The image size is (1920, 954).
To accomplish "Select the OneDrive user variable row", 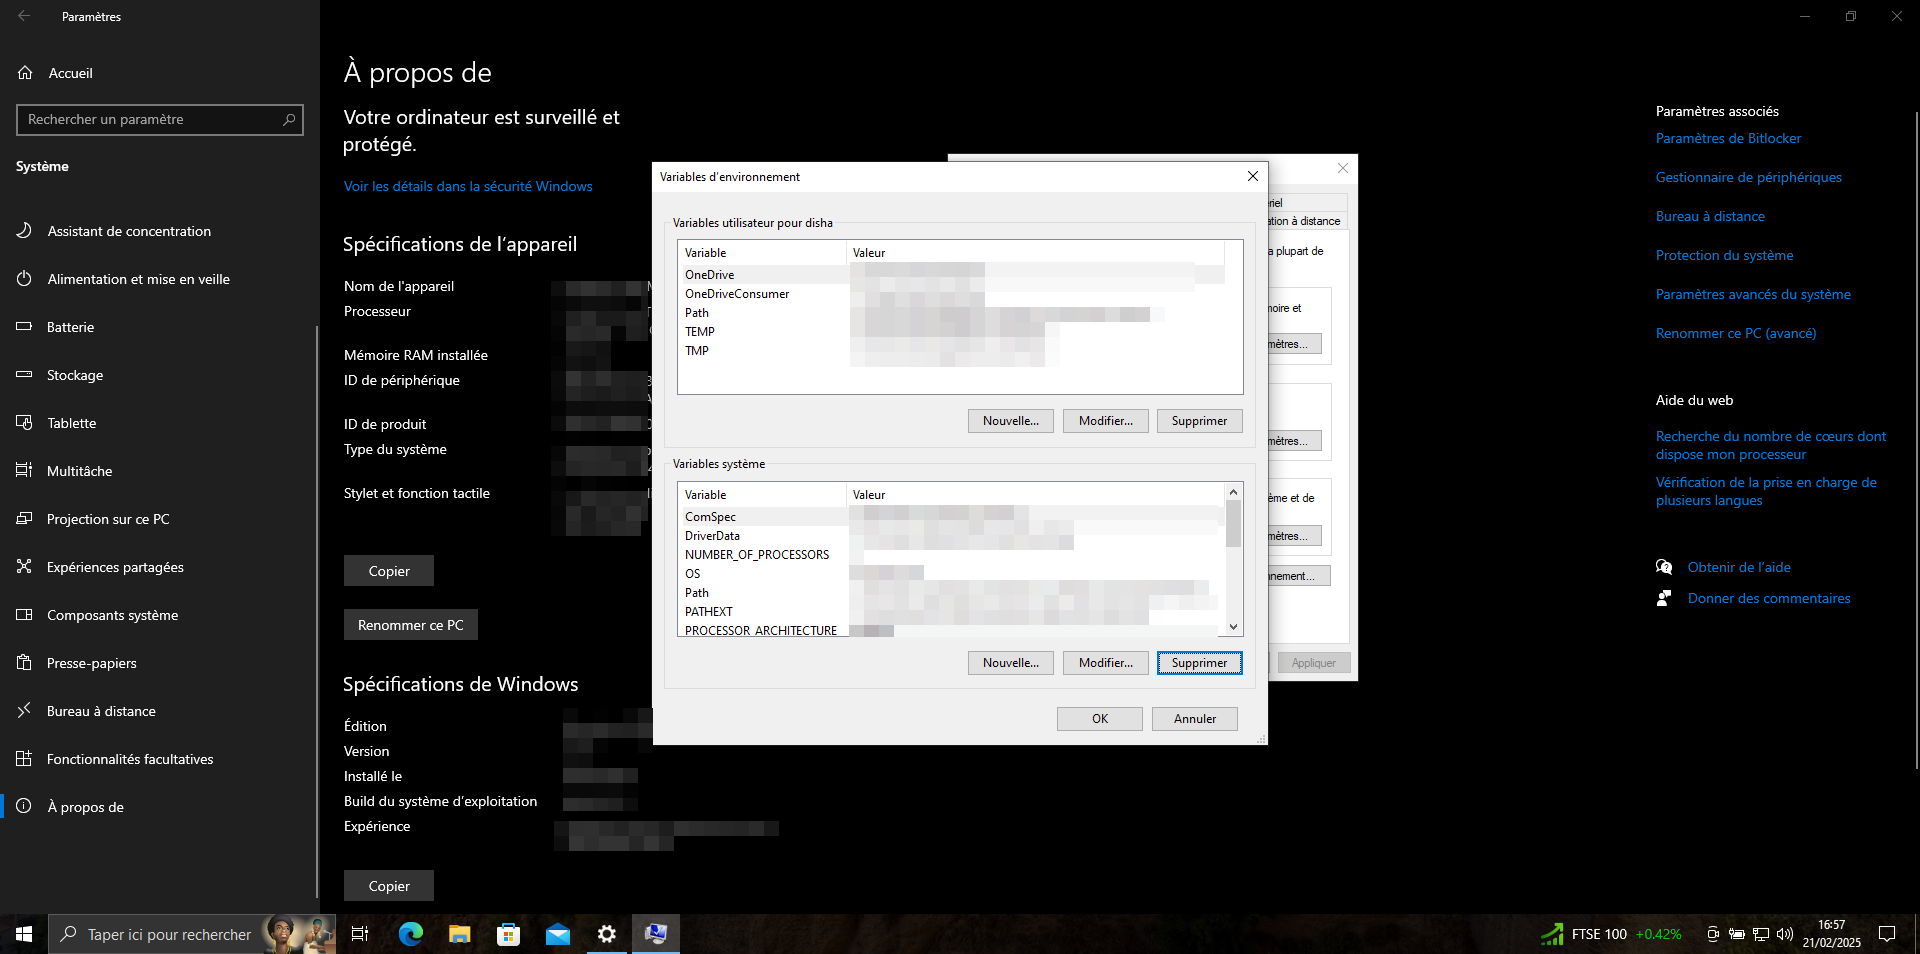I will click(951, 275).
